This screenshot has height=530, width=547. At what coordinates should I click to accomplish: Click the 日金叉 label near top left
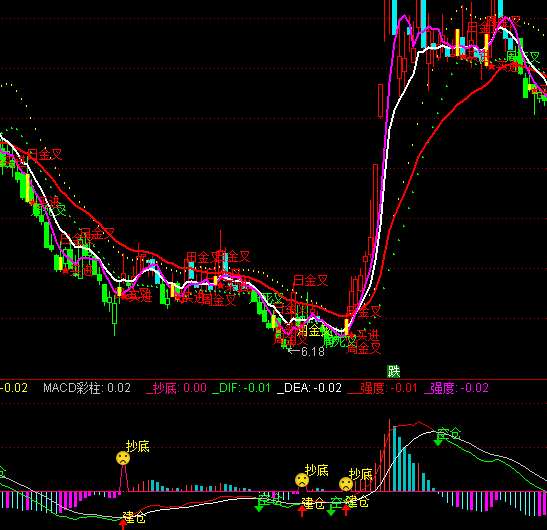click(45, 155)
